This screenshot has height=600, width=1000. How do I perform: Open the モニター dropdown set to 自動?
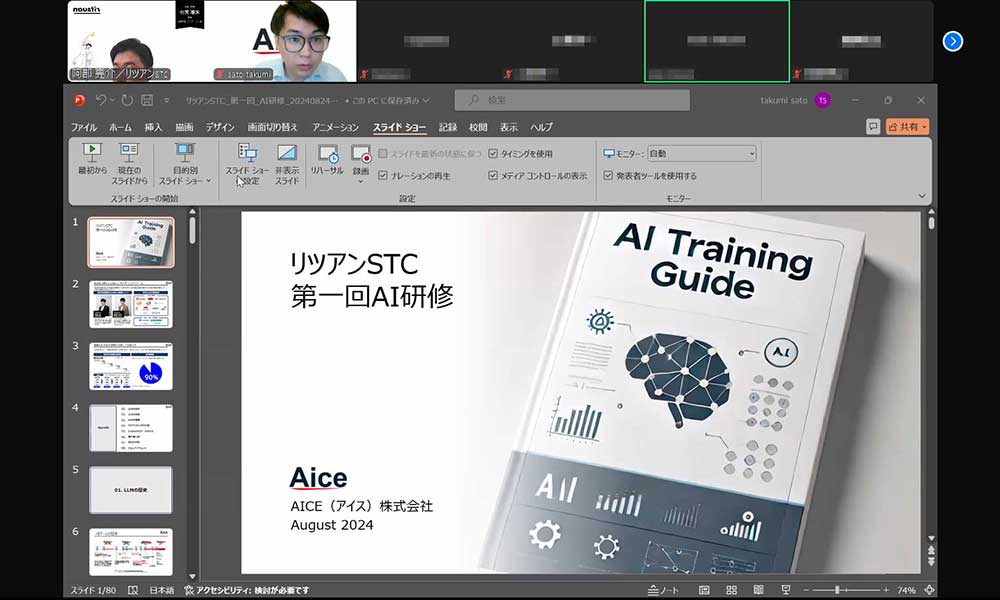tap(702, 154)
